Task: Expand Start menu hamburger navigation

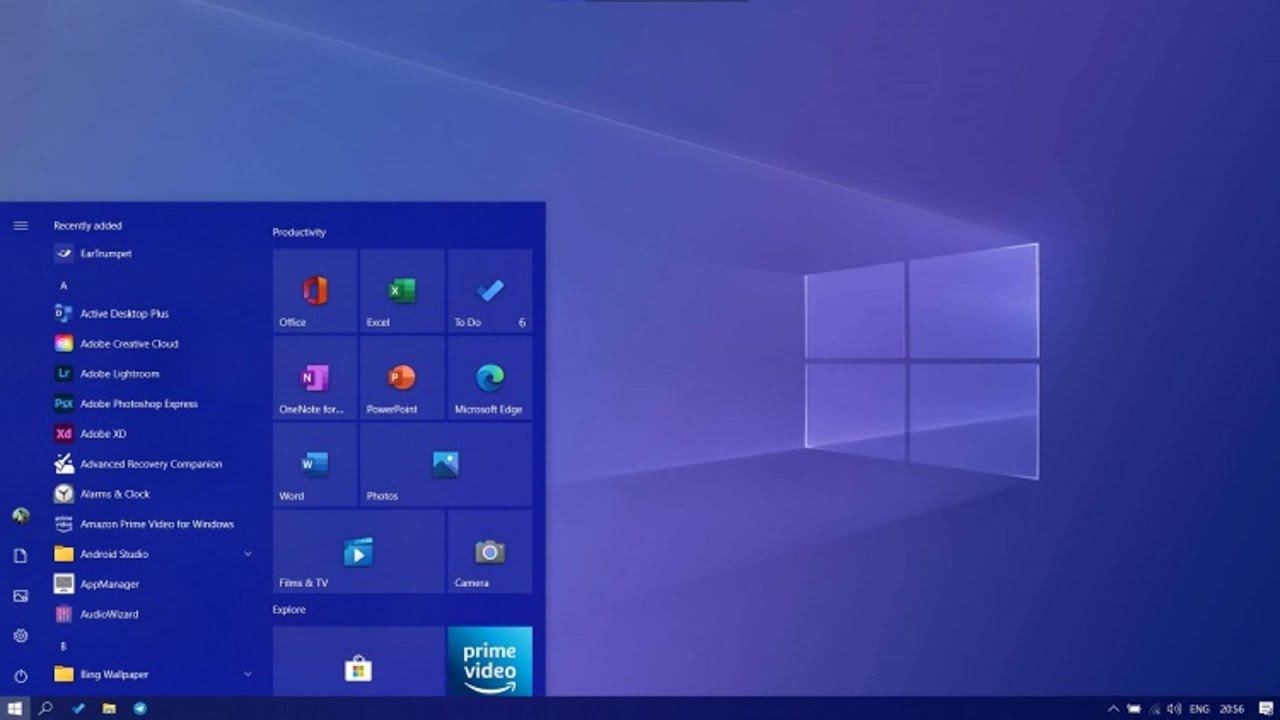Action: click(x=20, y=226)
